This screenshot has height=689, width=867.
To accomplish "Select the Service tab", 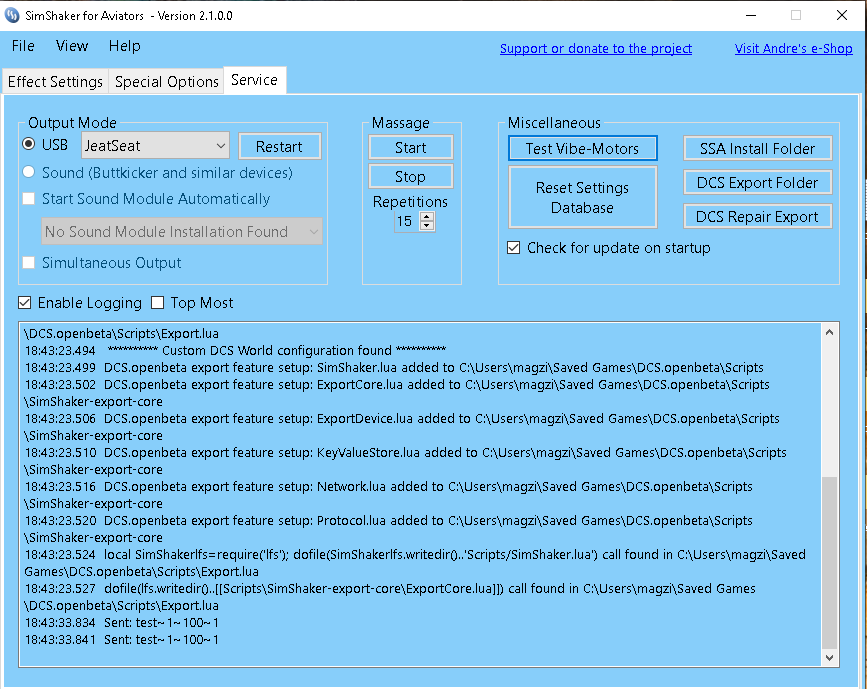I will [254, 80].
